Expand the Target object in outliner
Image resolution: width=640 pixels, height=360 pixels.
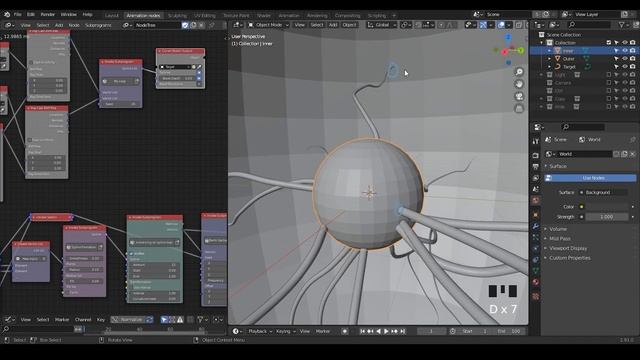click(x=549, y=67)
